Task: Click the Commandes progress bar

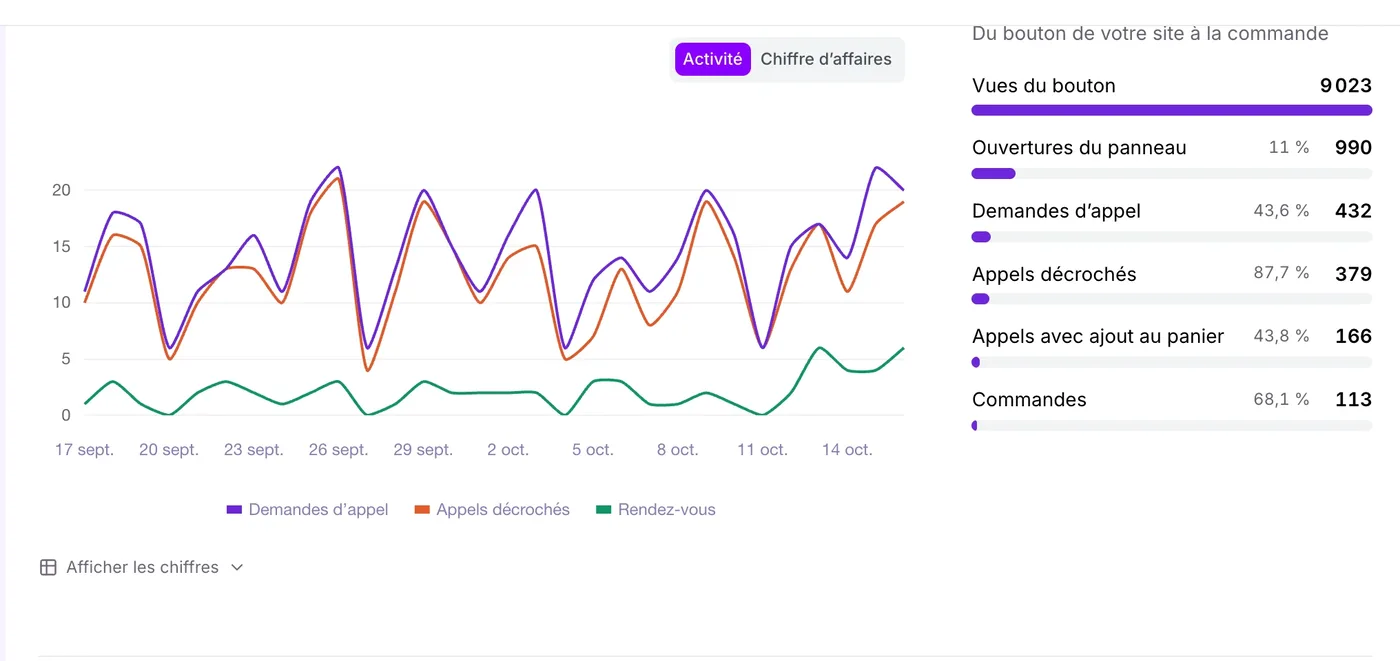Action: tap(1172, 425)
